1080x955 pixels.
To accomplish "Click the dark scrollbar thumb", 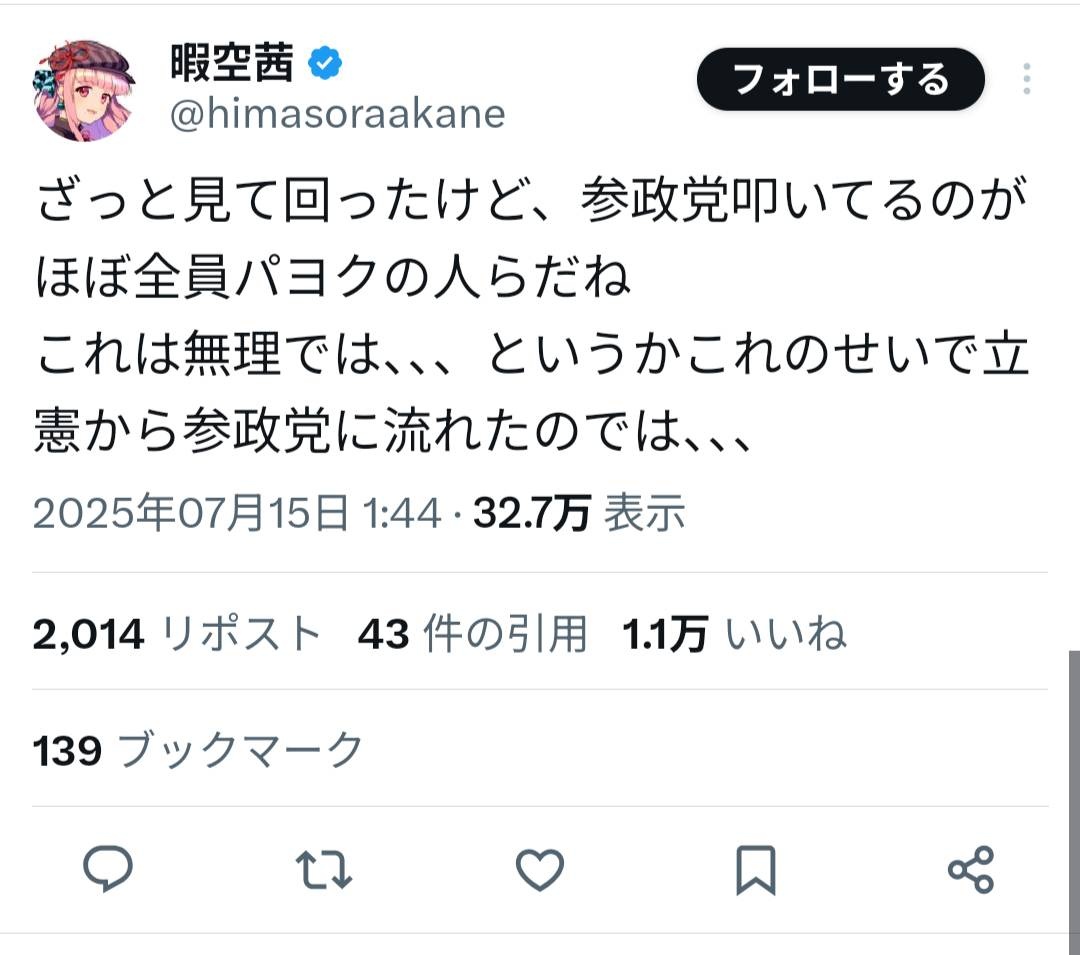I will [x=1073, y=800].
